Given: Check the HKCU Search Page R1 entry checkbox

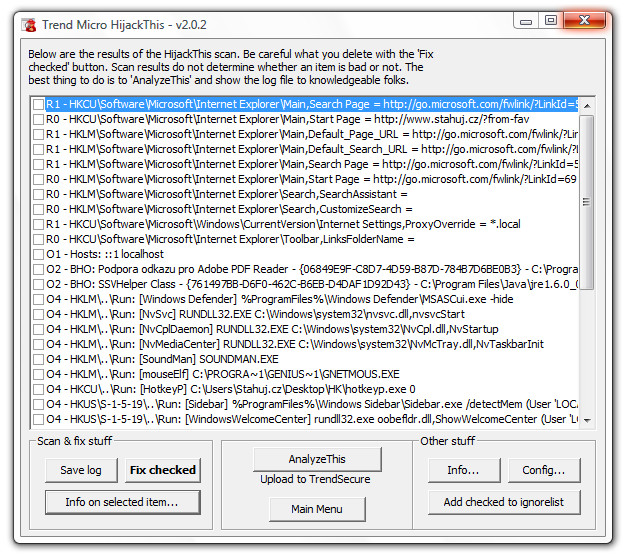Looking at the screenshot, I should (x=38, y=104).
